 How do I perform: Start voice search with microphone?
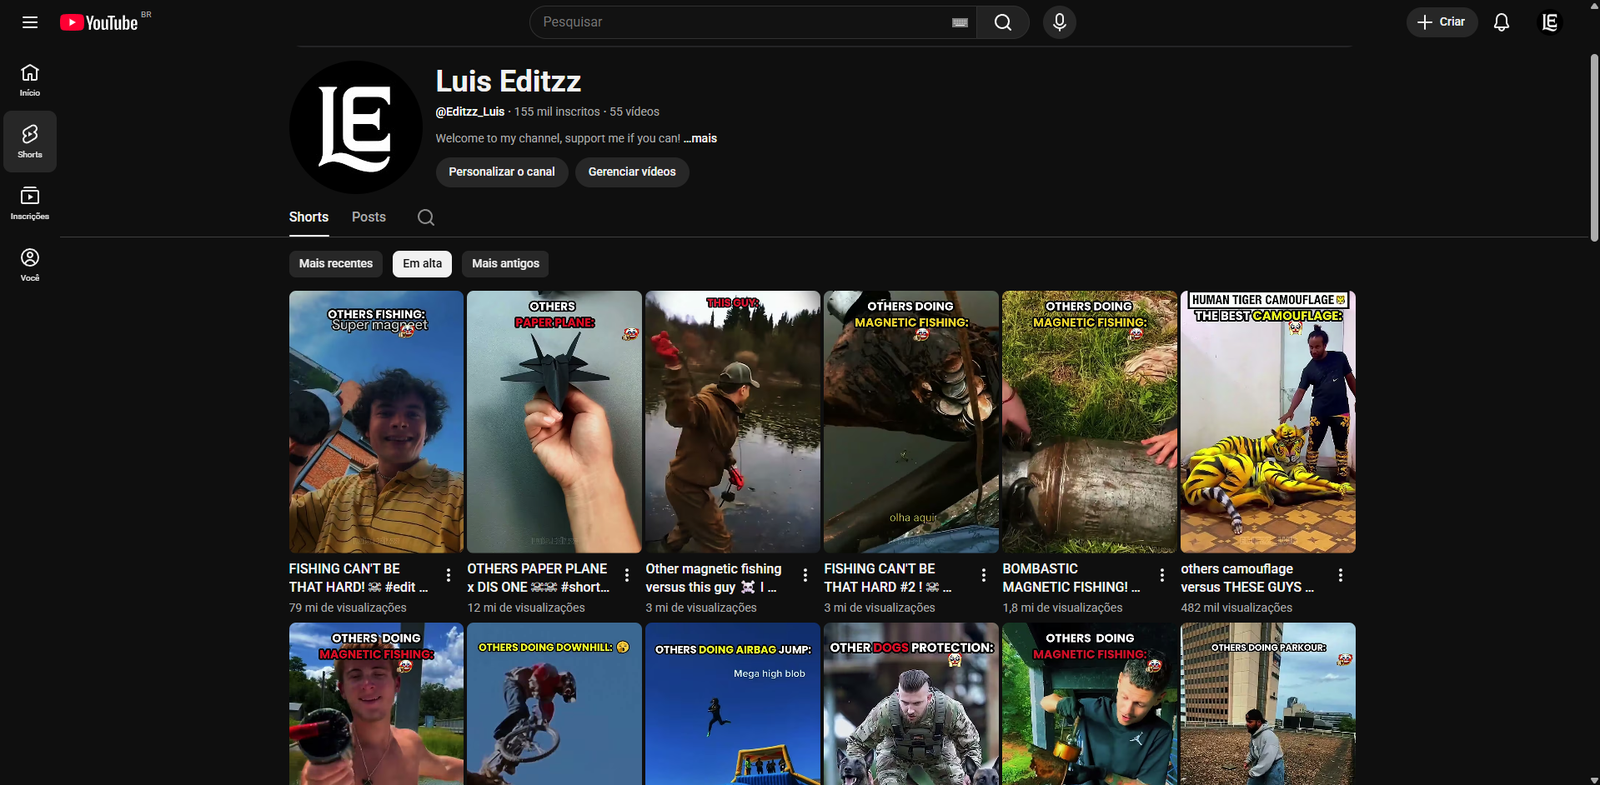pyautogui.click(x=1060, y=22)
